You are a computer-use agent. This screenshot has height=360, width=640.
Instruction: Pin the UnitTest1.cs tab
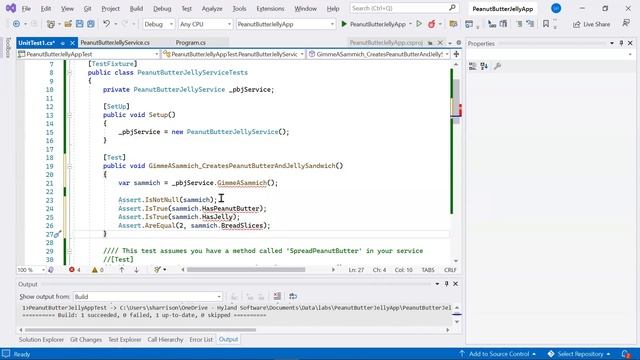62,43
